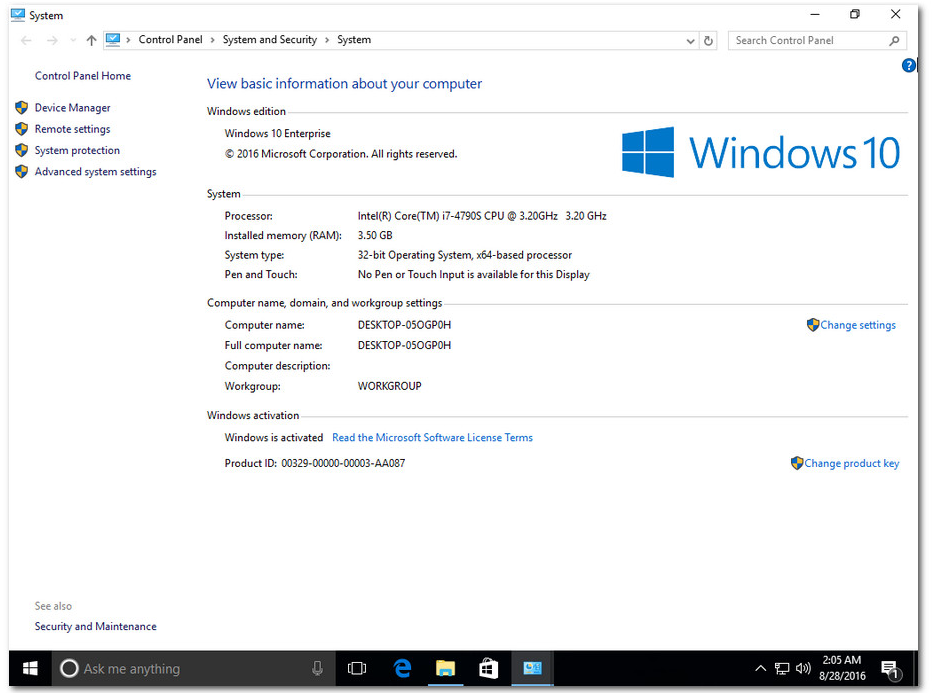Click System and Security breadcrumb
The image size is (933, 693).
point(270,39)
